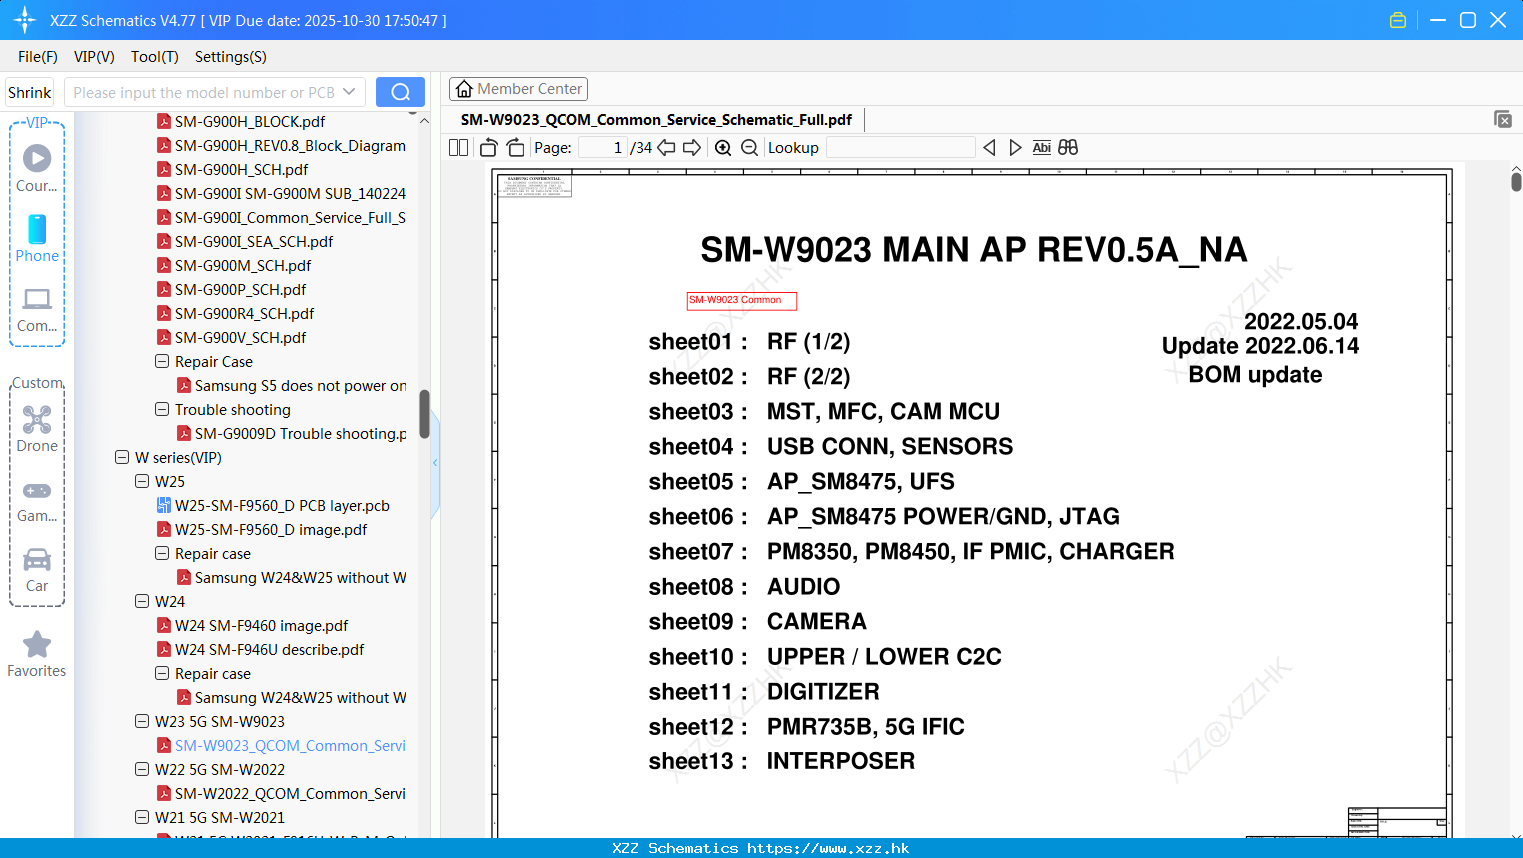Collapse the W24 tree node

[x=142, y=602]
